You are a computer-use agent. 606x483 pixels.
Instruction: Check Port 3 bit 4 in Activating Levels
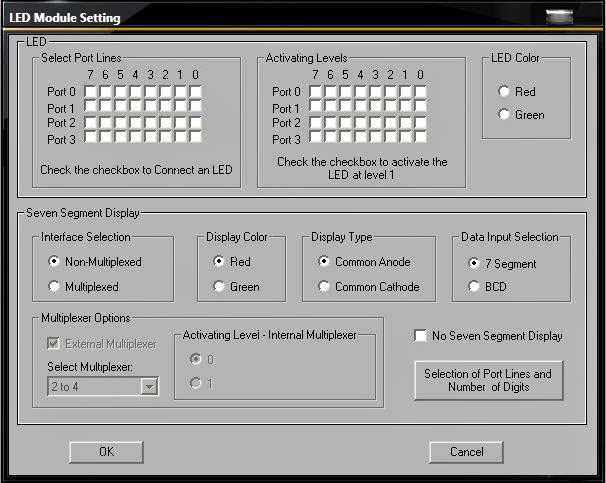pos(361,137)
